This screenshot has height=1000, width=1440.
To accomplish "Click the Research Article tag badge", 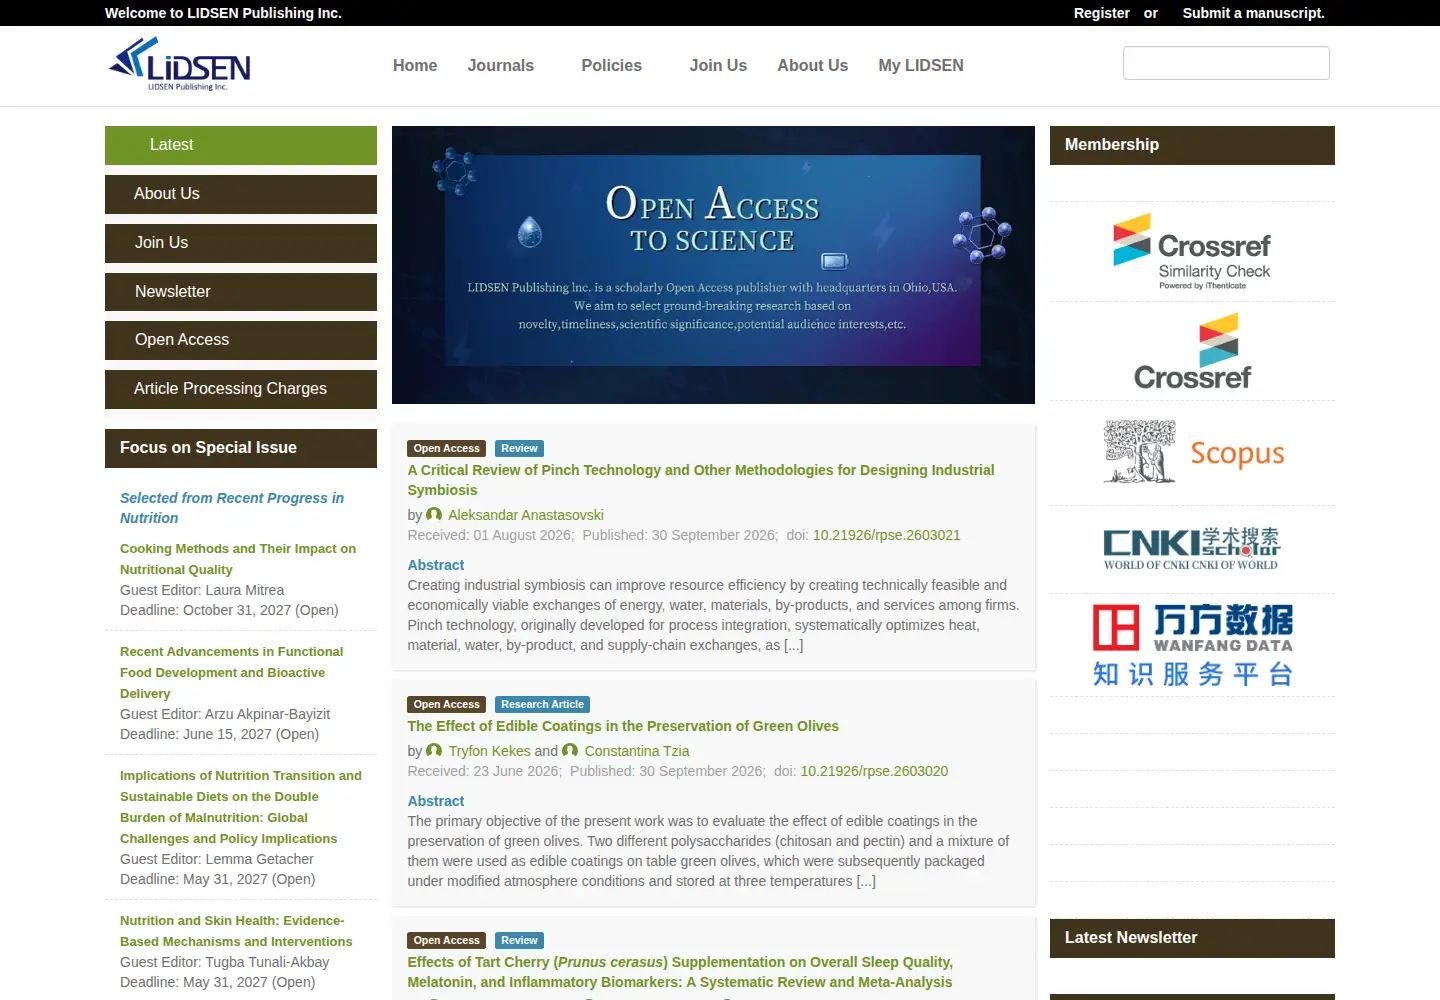I will pyautogui.click(x=542, y=704).
